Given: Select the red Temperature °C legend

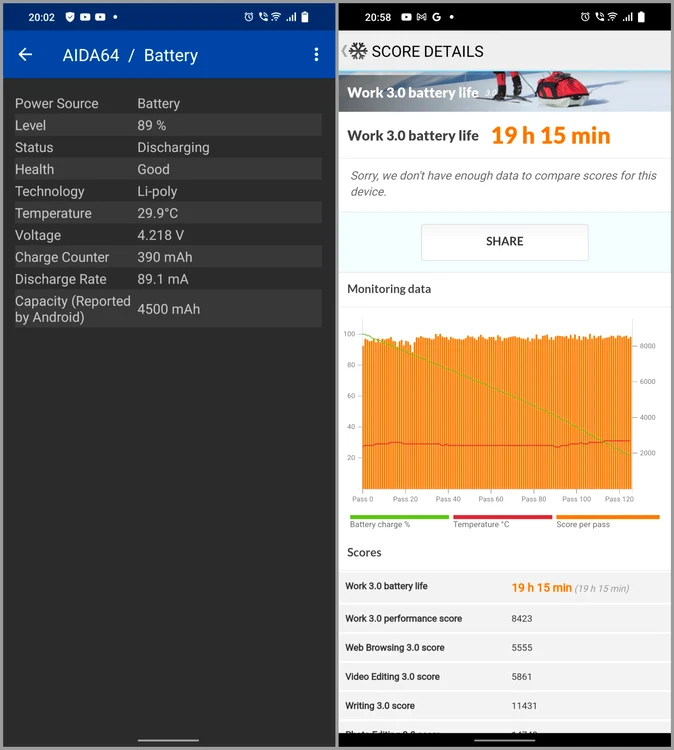Looking at the screenshot, I should pyautogui.click(x=502, y=521).
